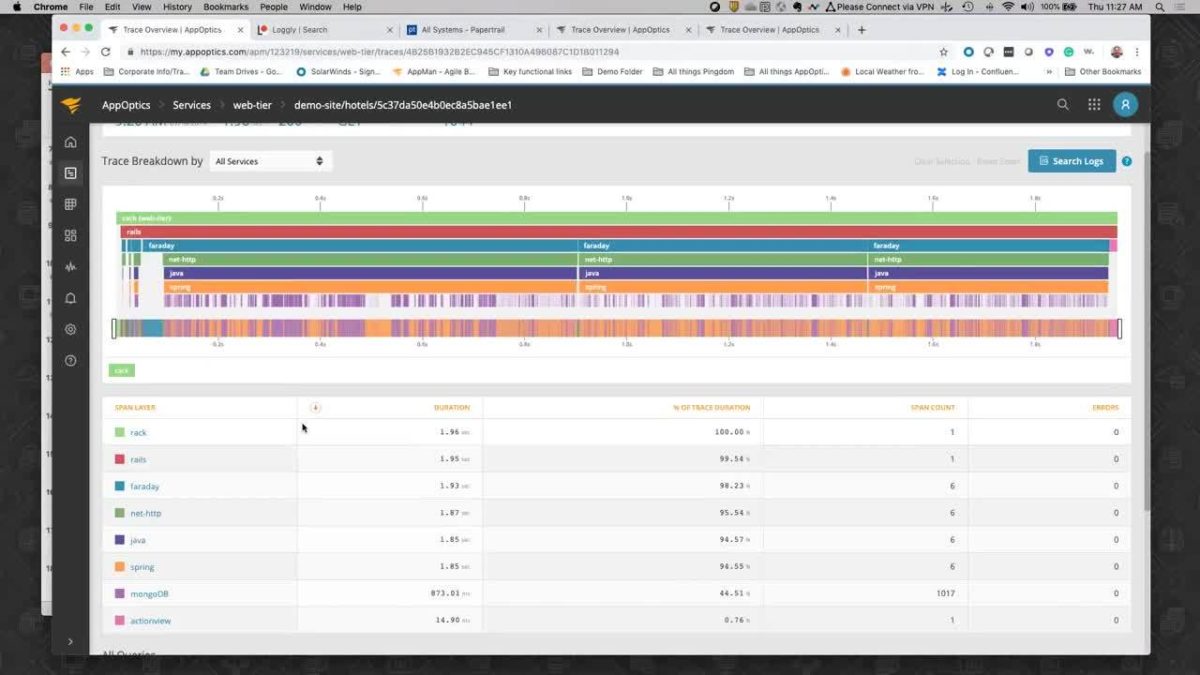Open the Metrics pulse icon in sidebar
The height and width of the screenshot is (675, 1200).
coord(70,267)
